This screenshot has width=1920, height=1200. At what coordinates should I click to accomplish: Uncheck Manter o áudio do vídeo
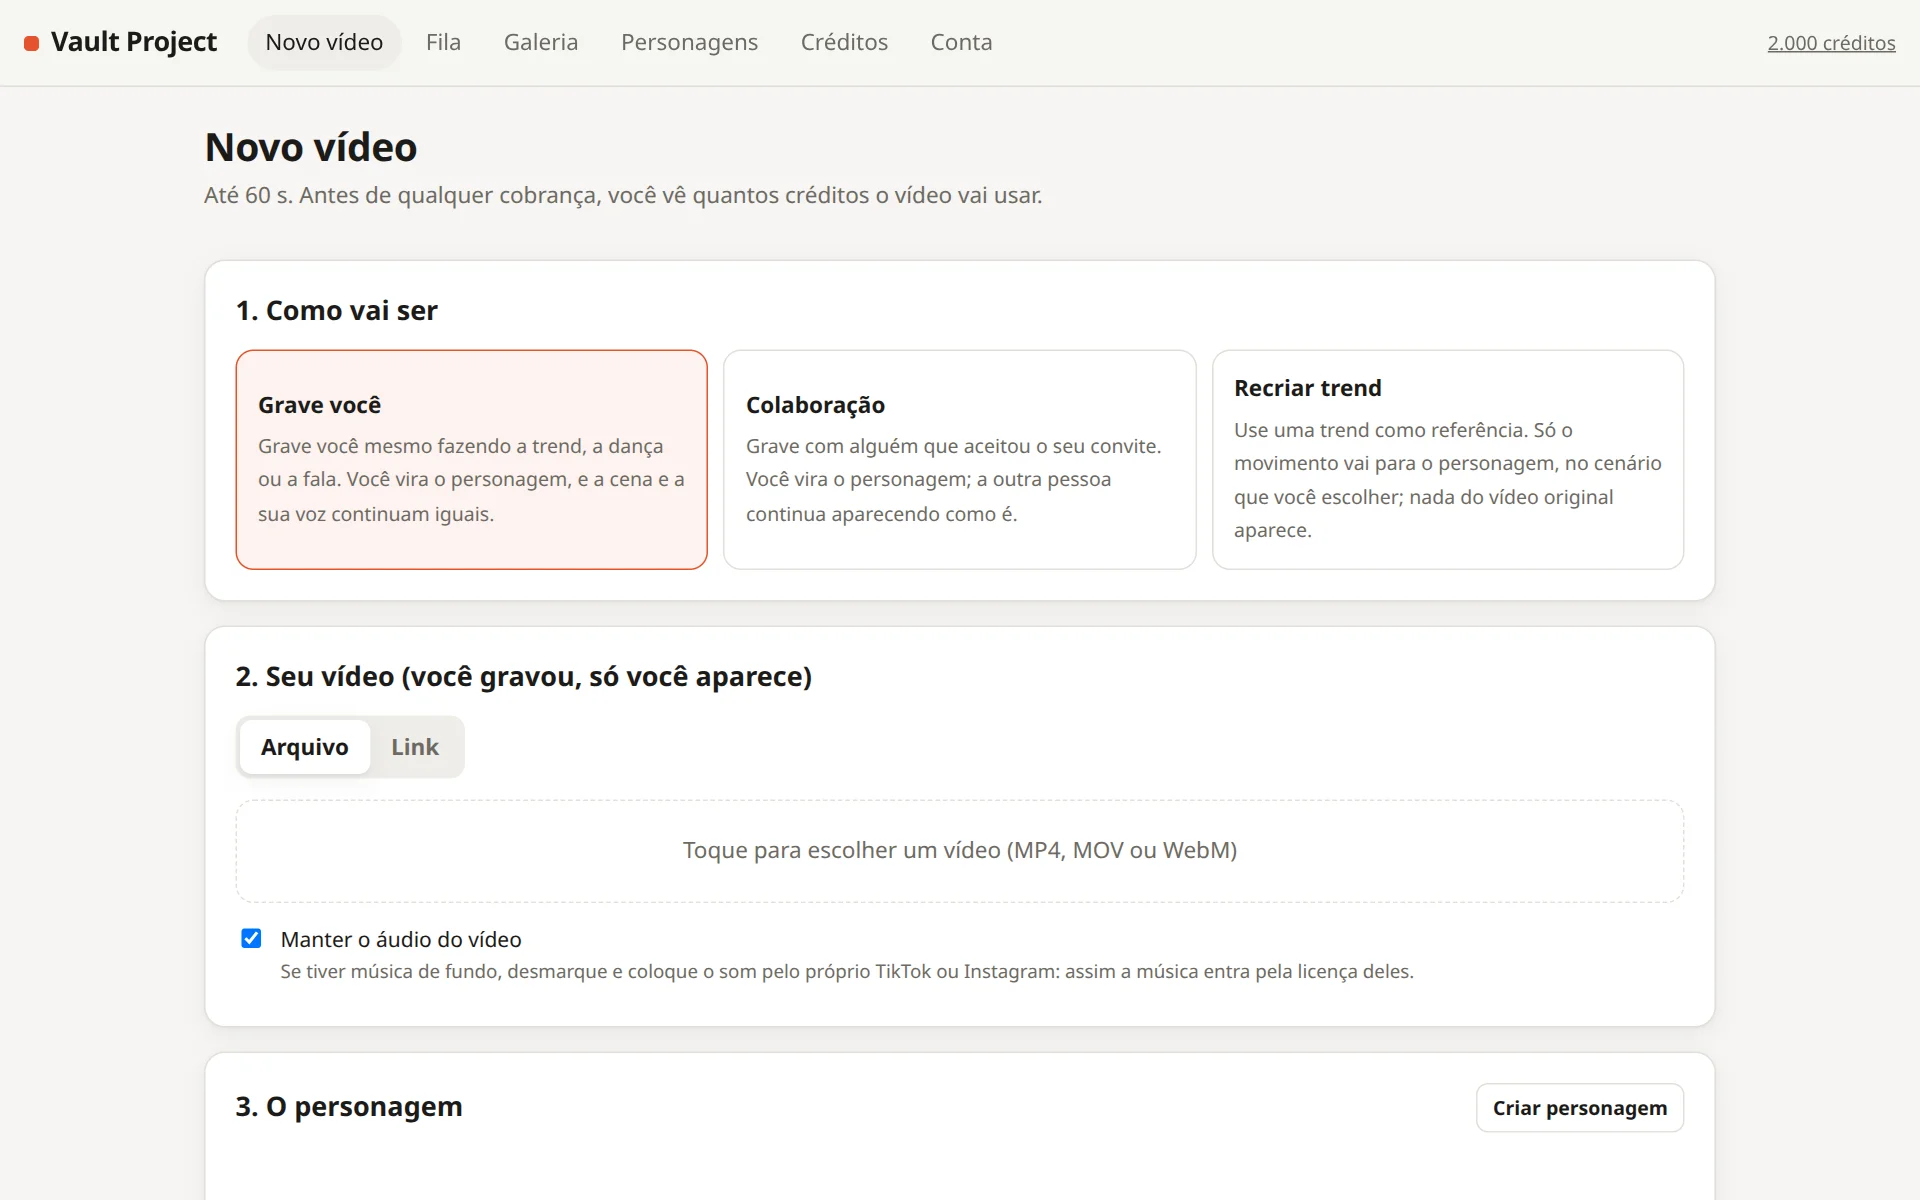[x=251, y=938]
